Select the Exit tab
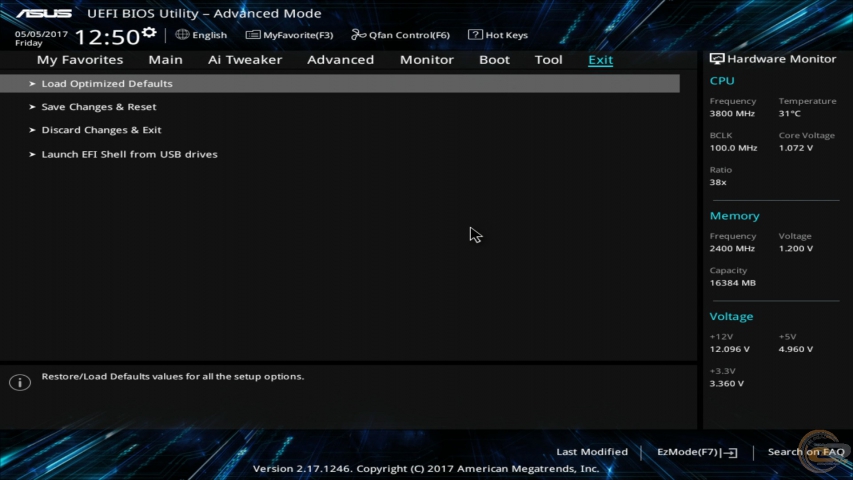The width and height of the screenshot is (853, 480). pyautogui.click(x=601, y=60)
